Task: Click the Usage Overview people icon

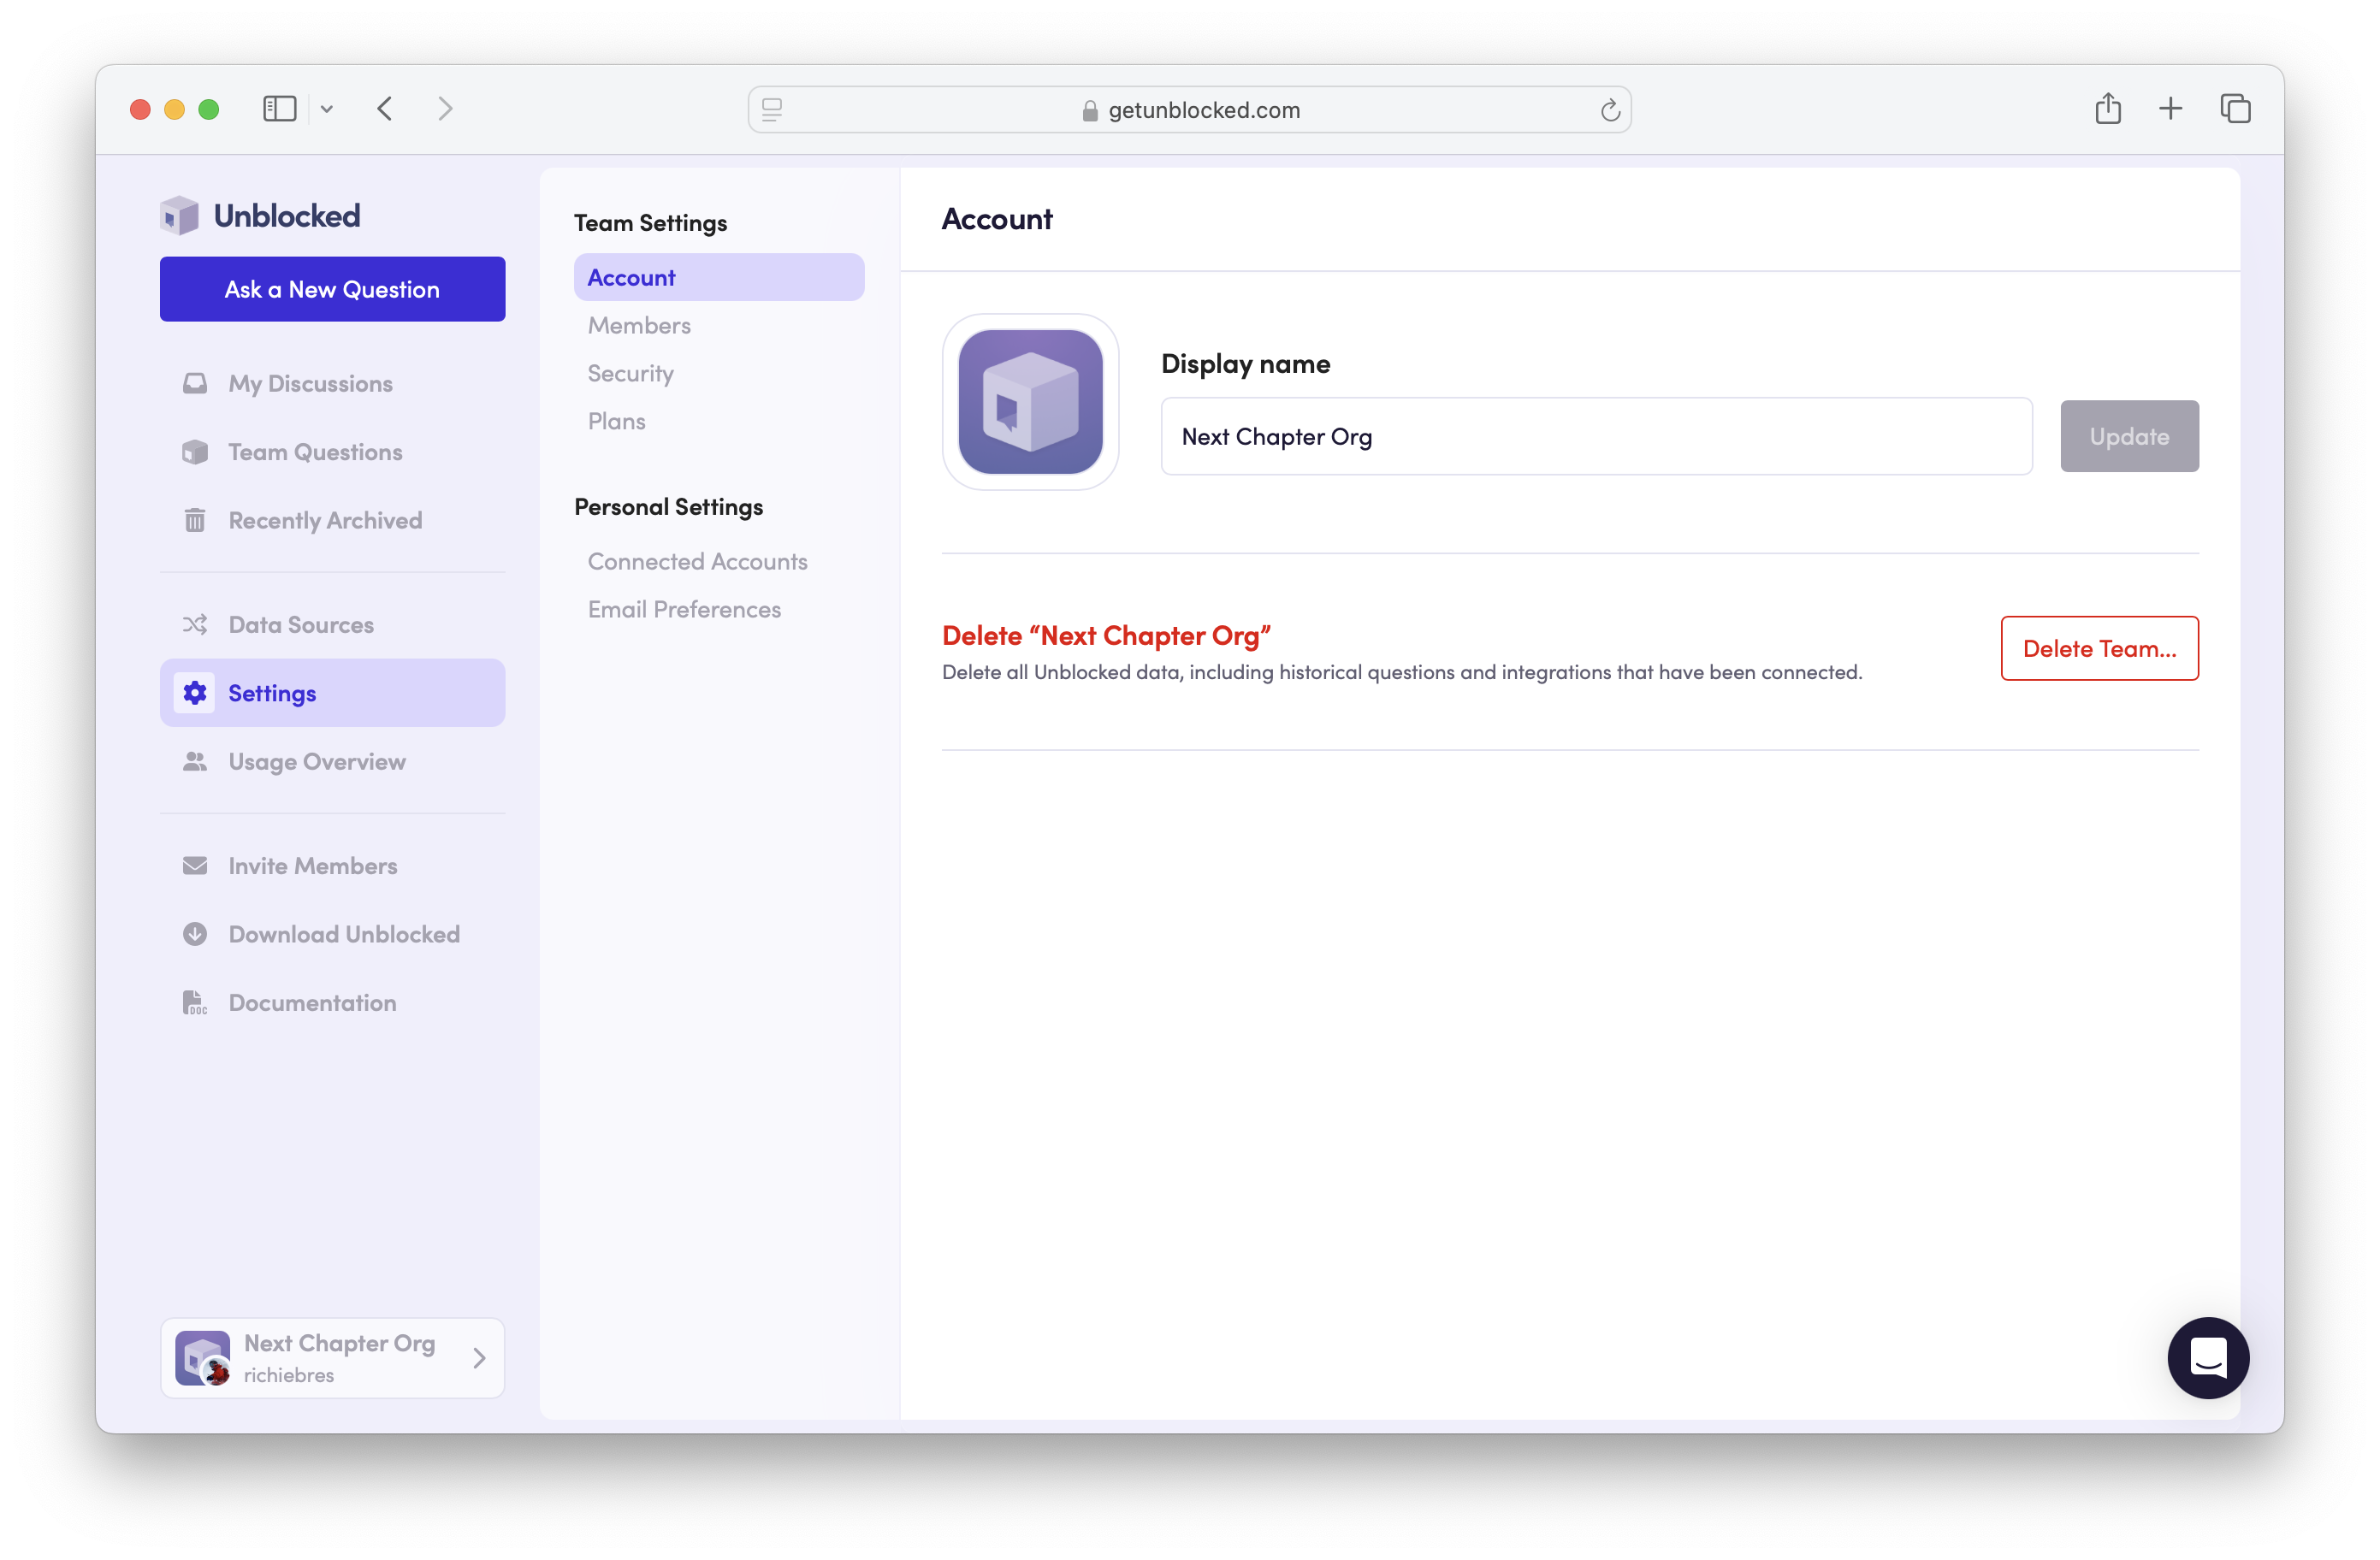Action: [x=195, y=762]
